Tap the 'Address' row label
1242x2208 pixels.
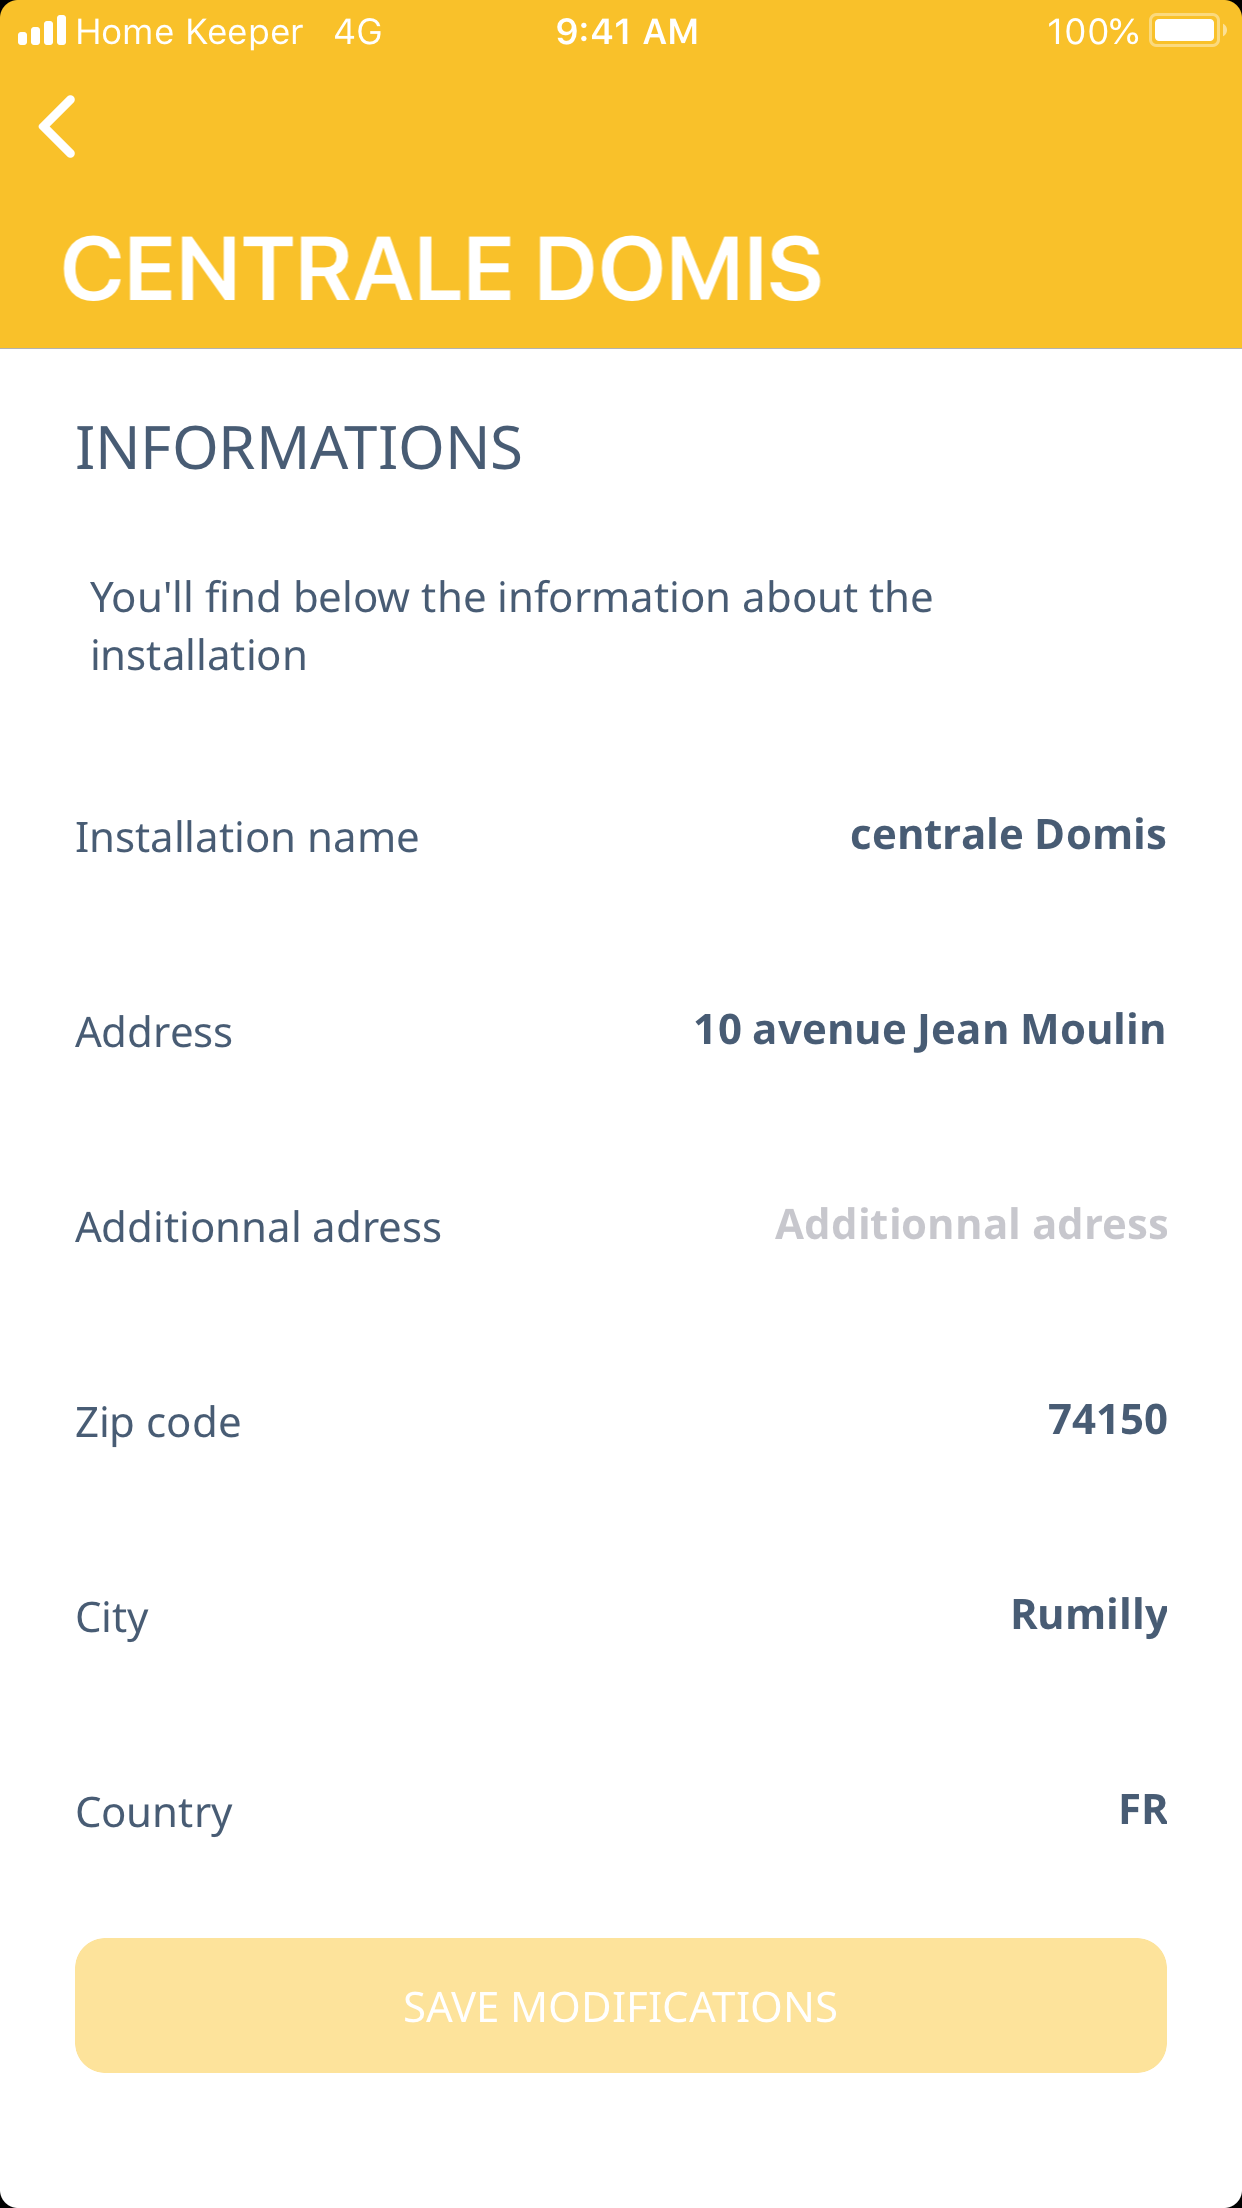(x=154, y=1033)
